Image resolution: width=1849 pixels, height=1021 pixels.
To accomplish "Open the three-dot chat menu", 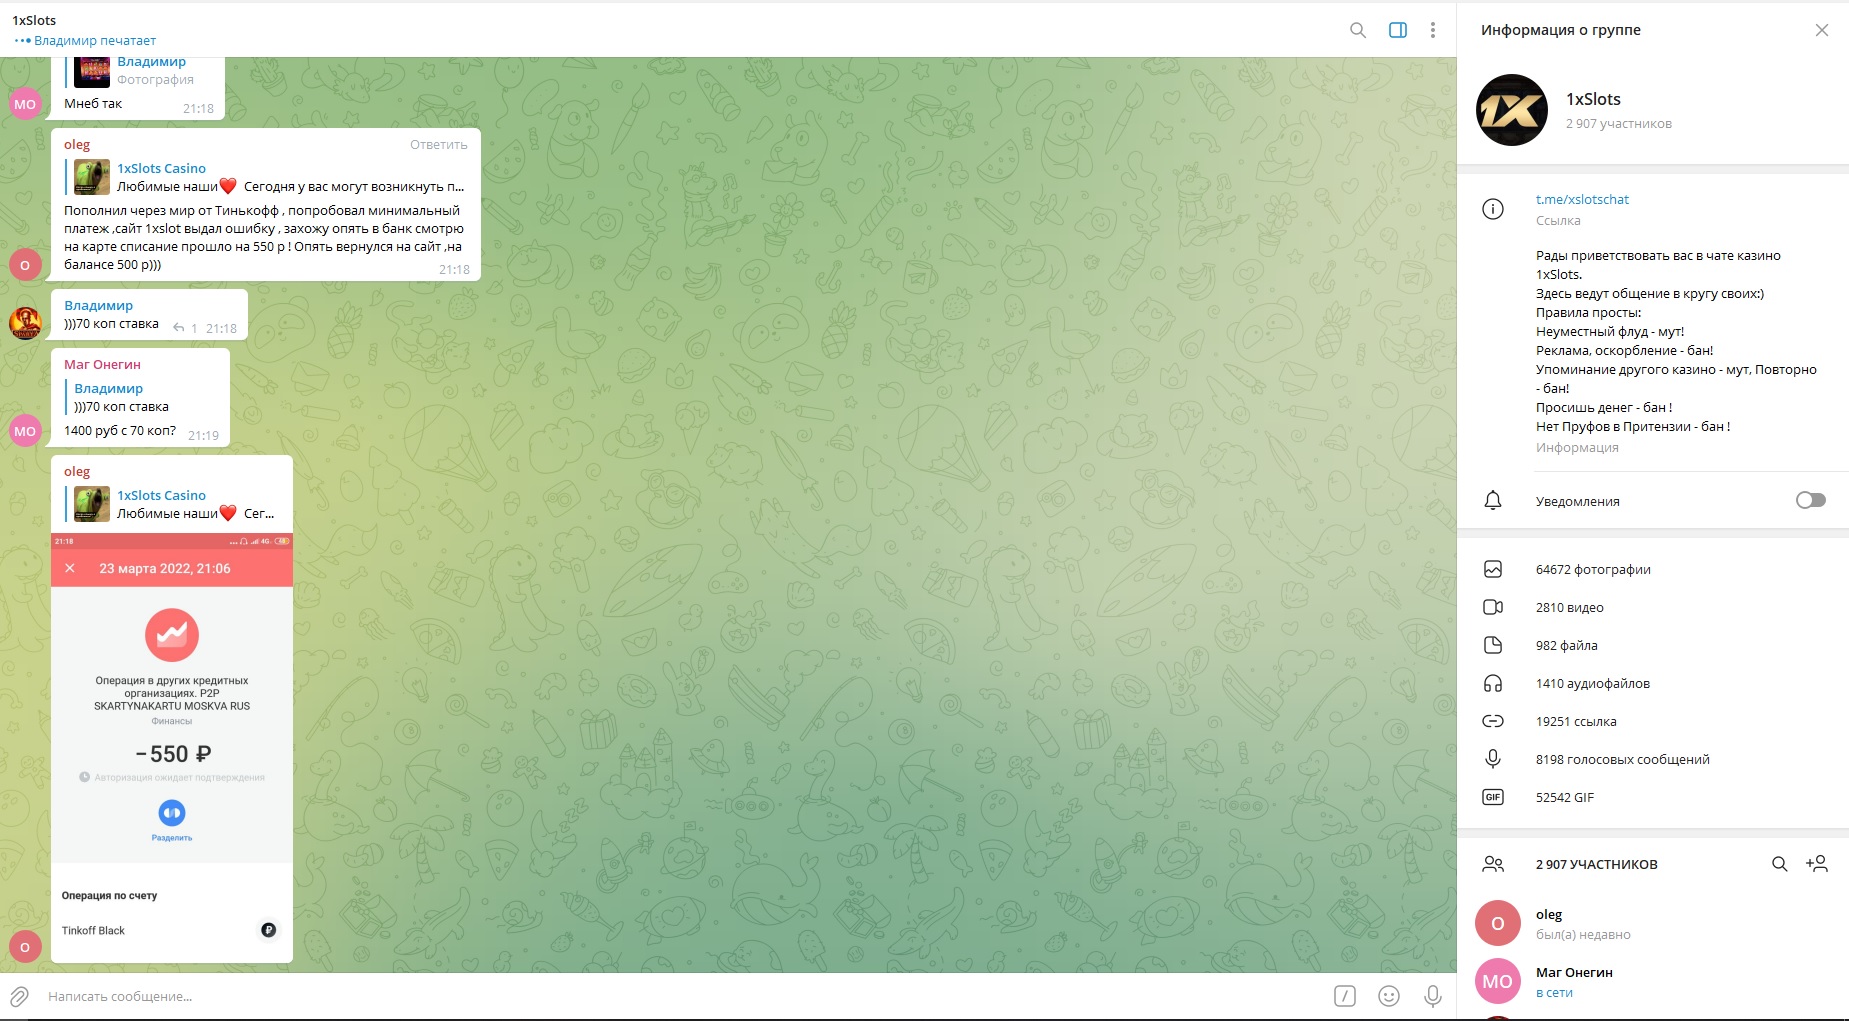I will [1433, 30].
